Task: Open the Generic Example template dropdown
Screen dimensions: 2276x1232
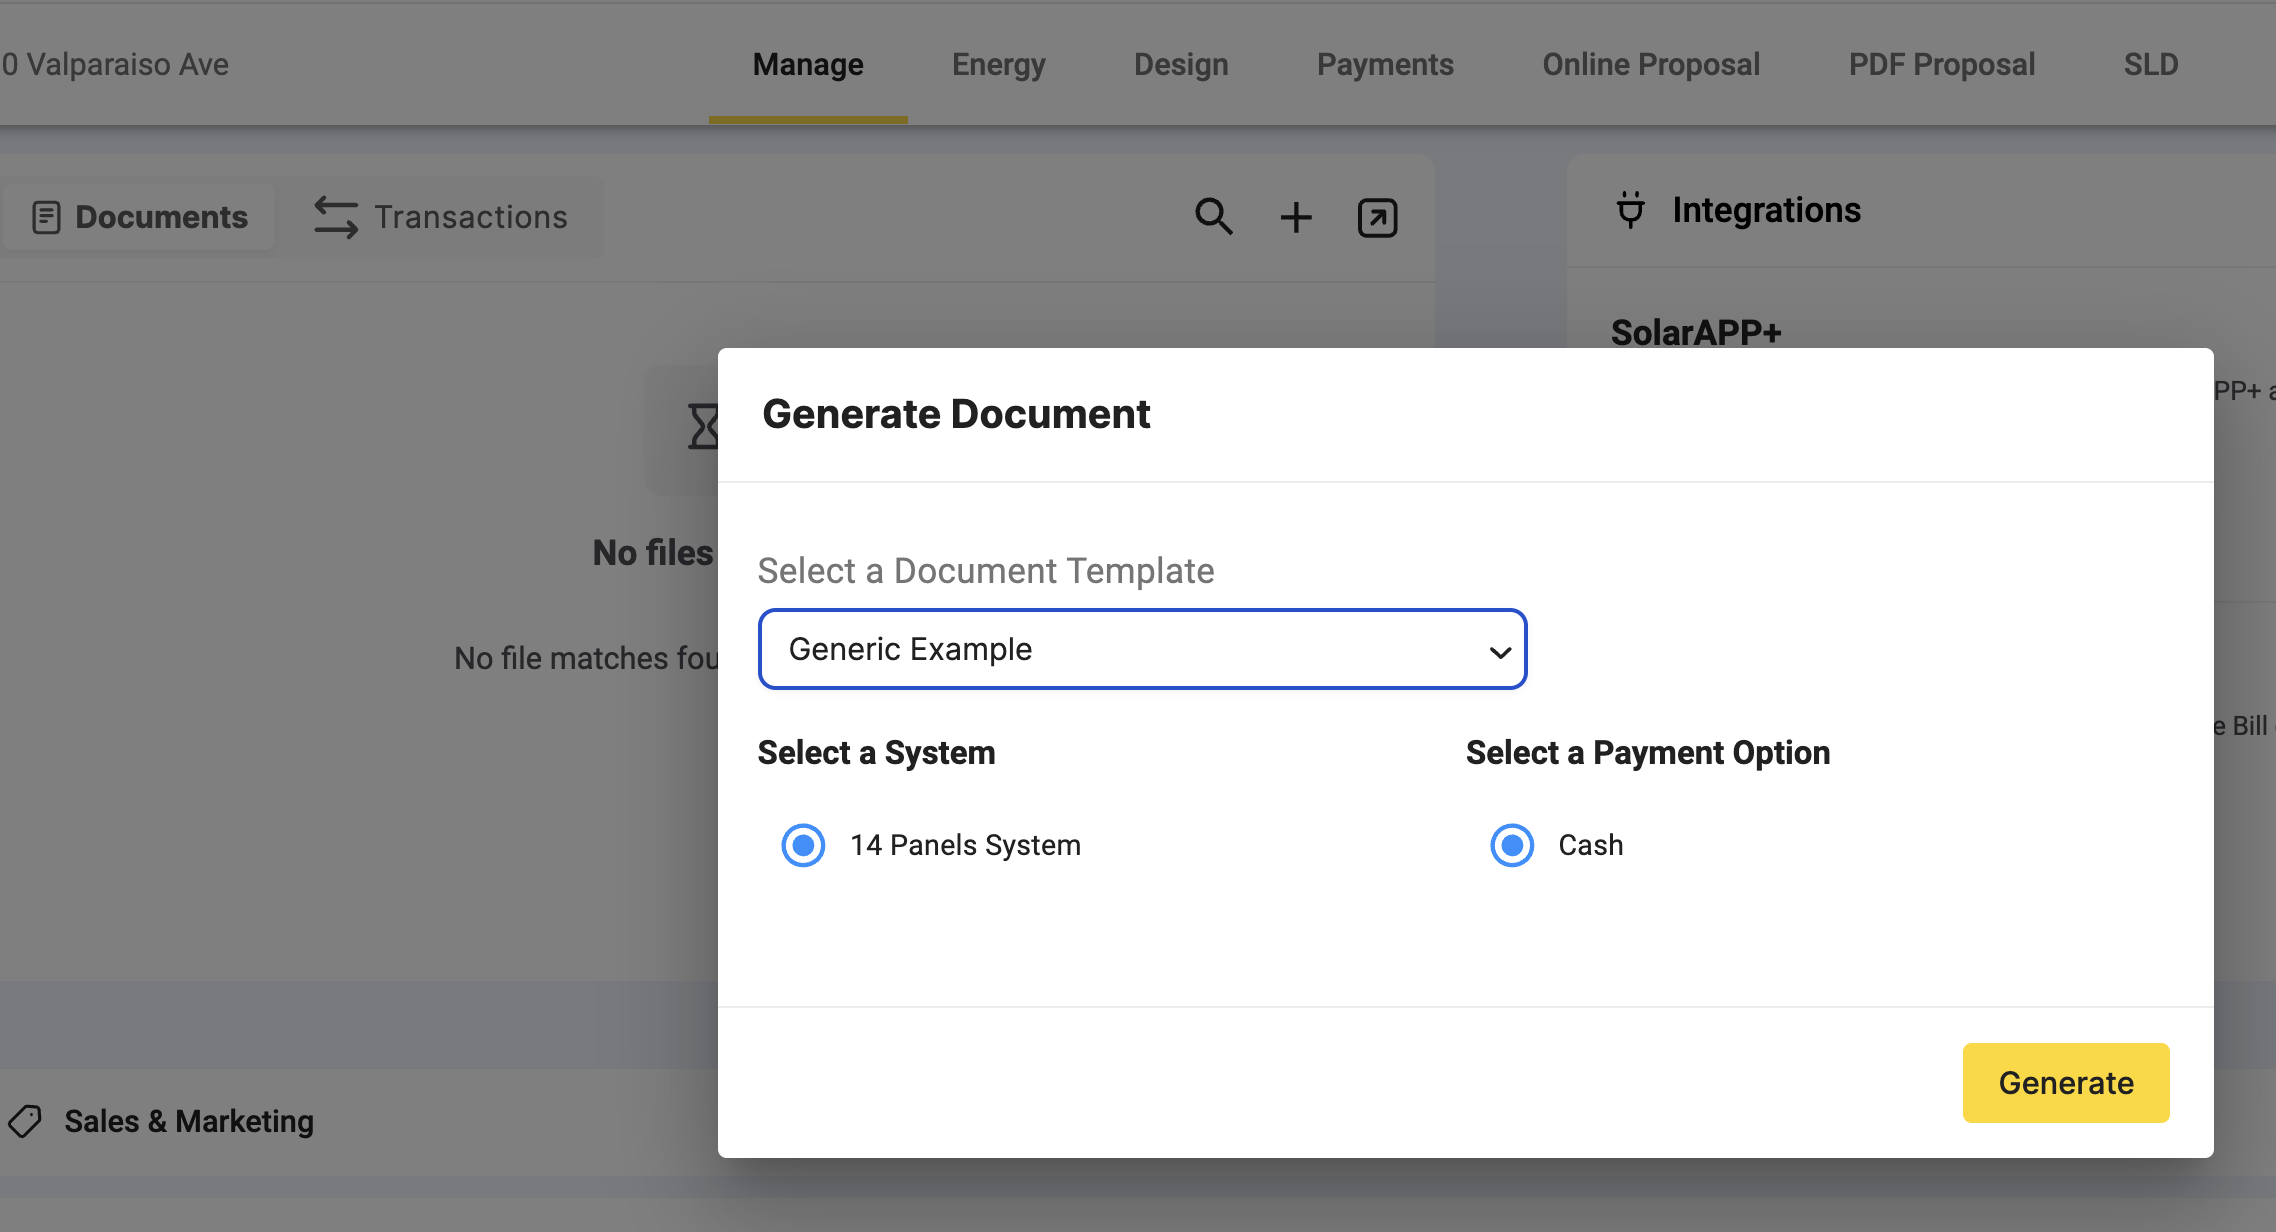Action: pyautogui.click(x=1142, y=649)
